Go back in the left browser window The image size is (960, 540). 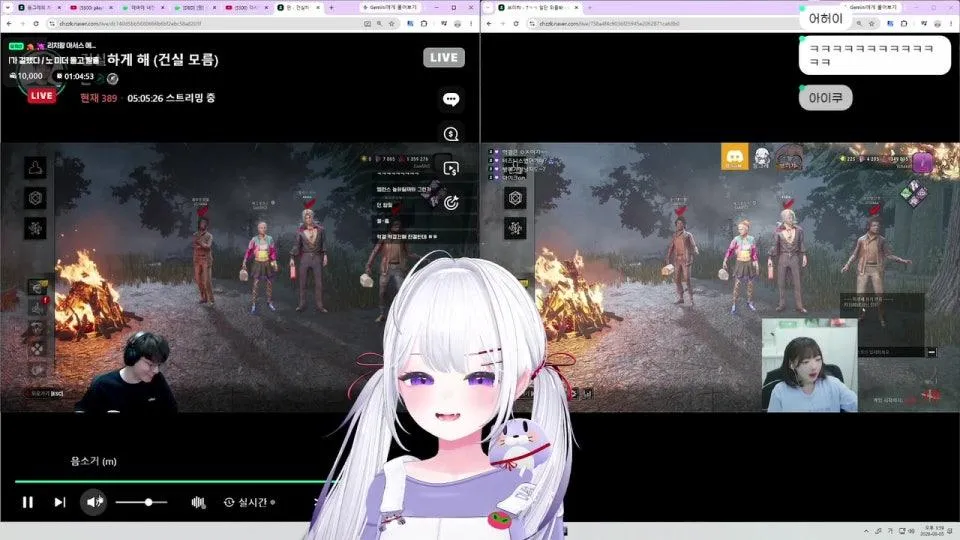(9, 23)
